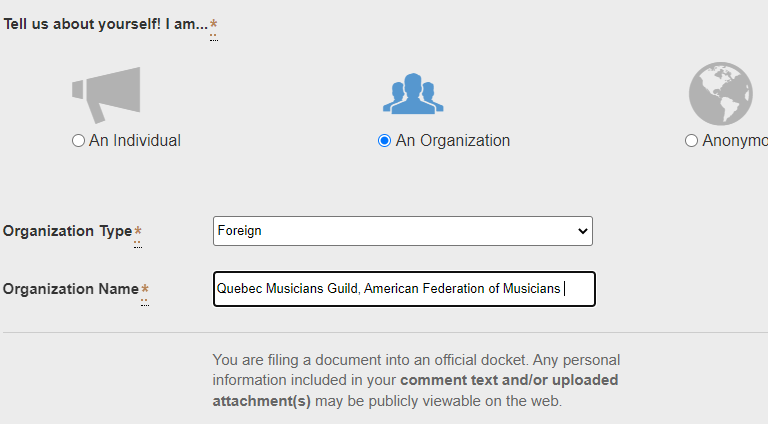Image resolution: width=768 pixels, height=424 pixels.
Task: Click the 'An Individual' label text
Action: point(135,141)
